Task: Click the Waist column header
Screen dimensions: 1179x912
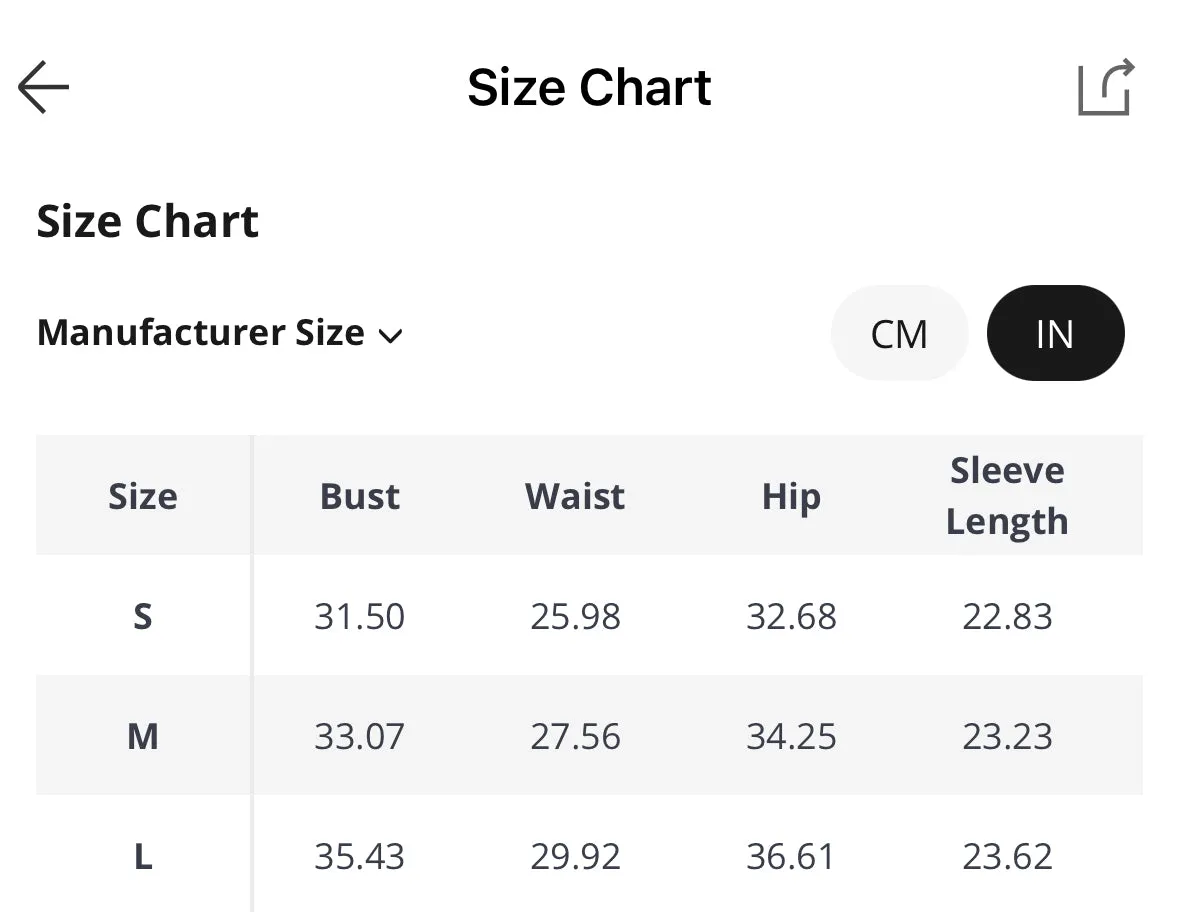Action: point(575,496)
